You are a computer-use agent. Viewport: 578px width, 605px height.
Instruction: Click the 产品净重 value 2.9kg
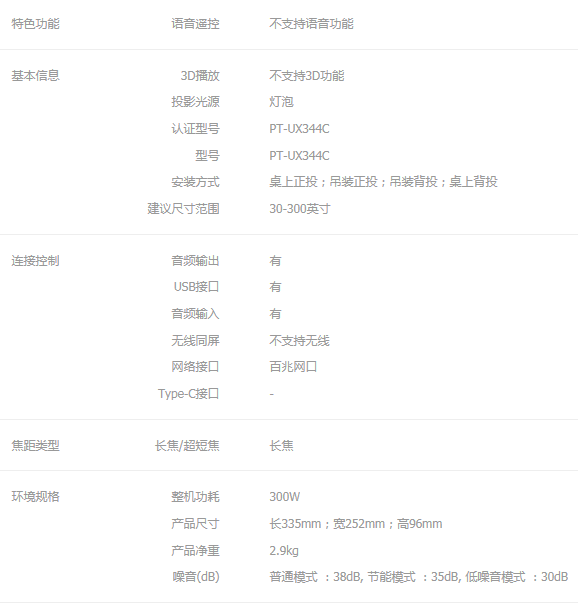point(284,551)
